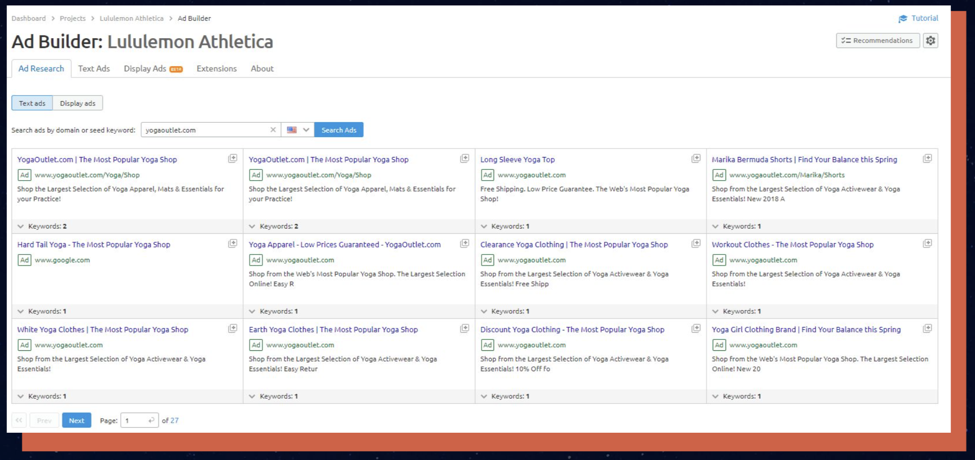Image resolution: width=975 pixels, height=460 pixels.
Task: Click www.google.com URL in Hard Tail ad
Action: [62, 260]
